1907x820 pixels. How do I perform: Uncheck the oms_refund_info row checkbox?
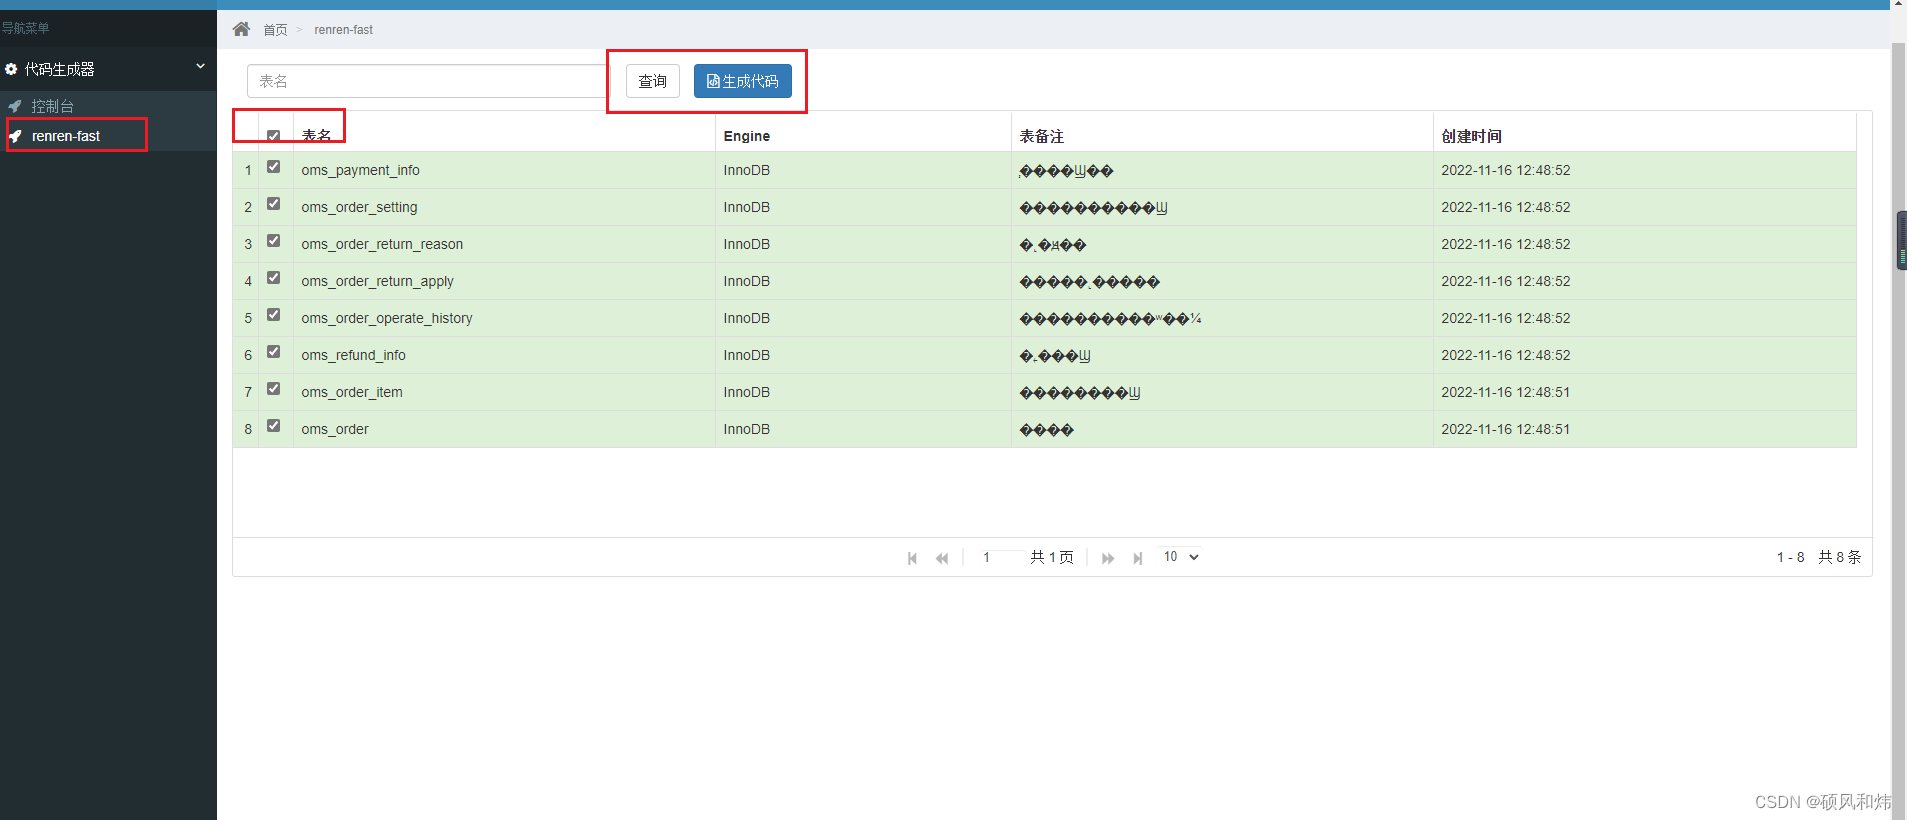273,352
